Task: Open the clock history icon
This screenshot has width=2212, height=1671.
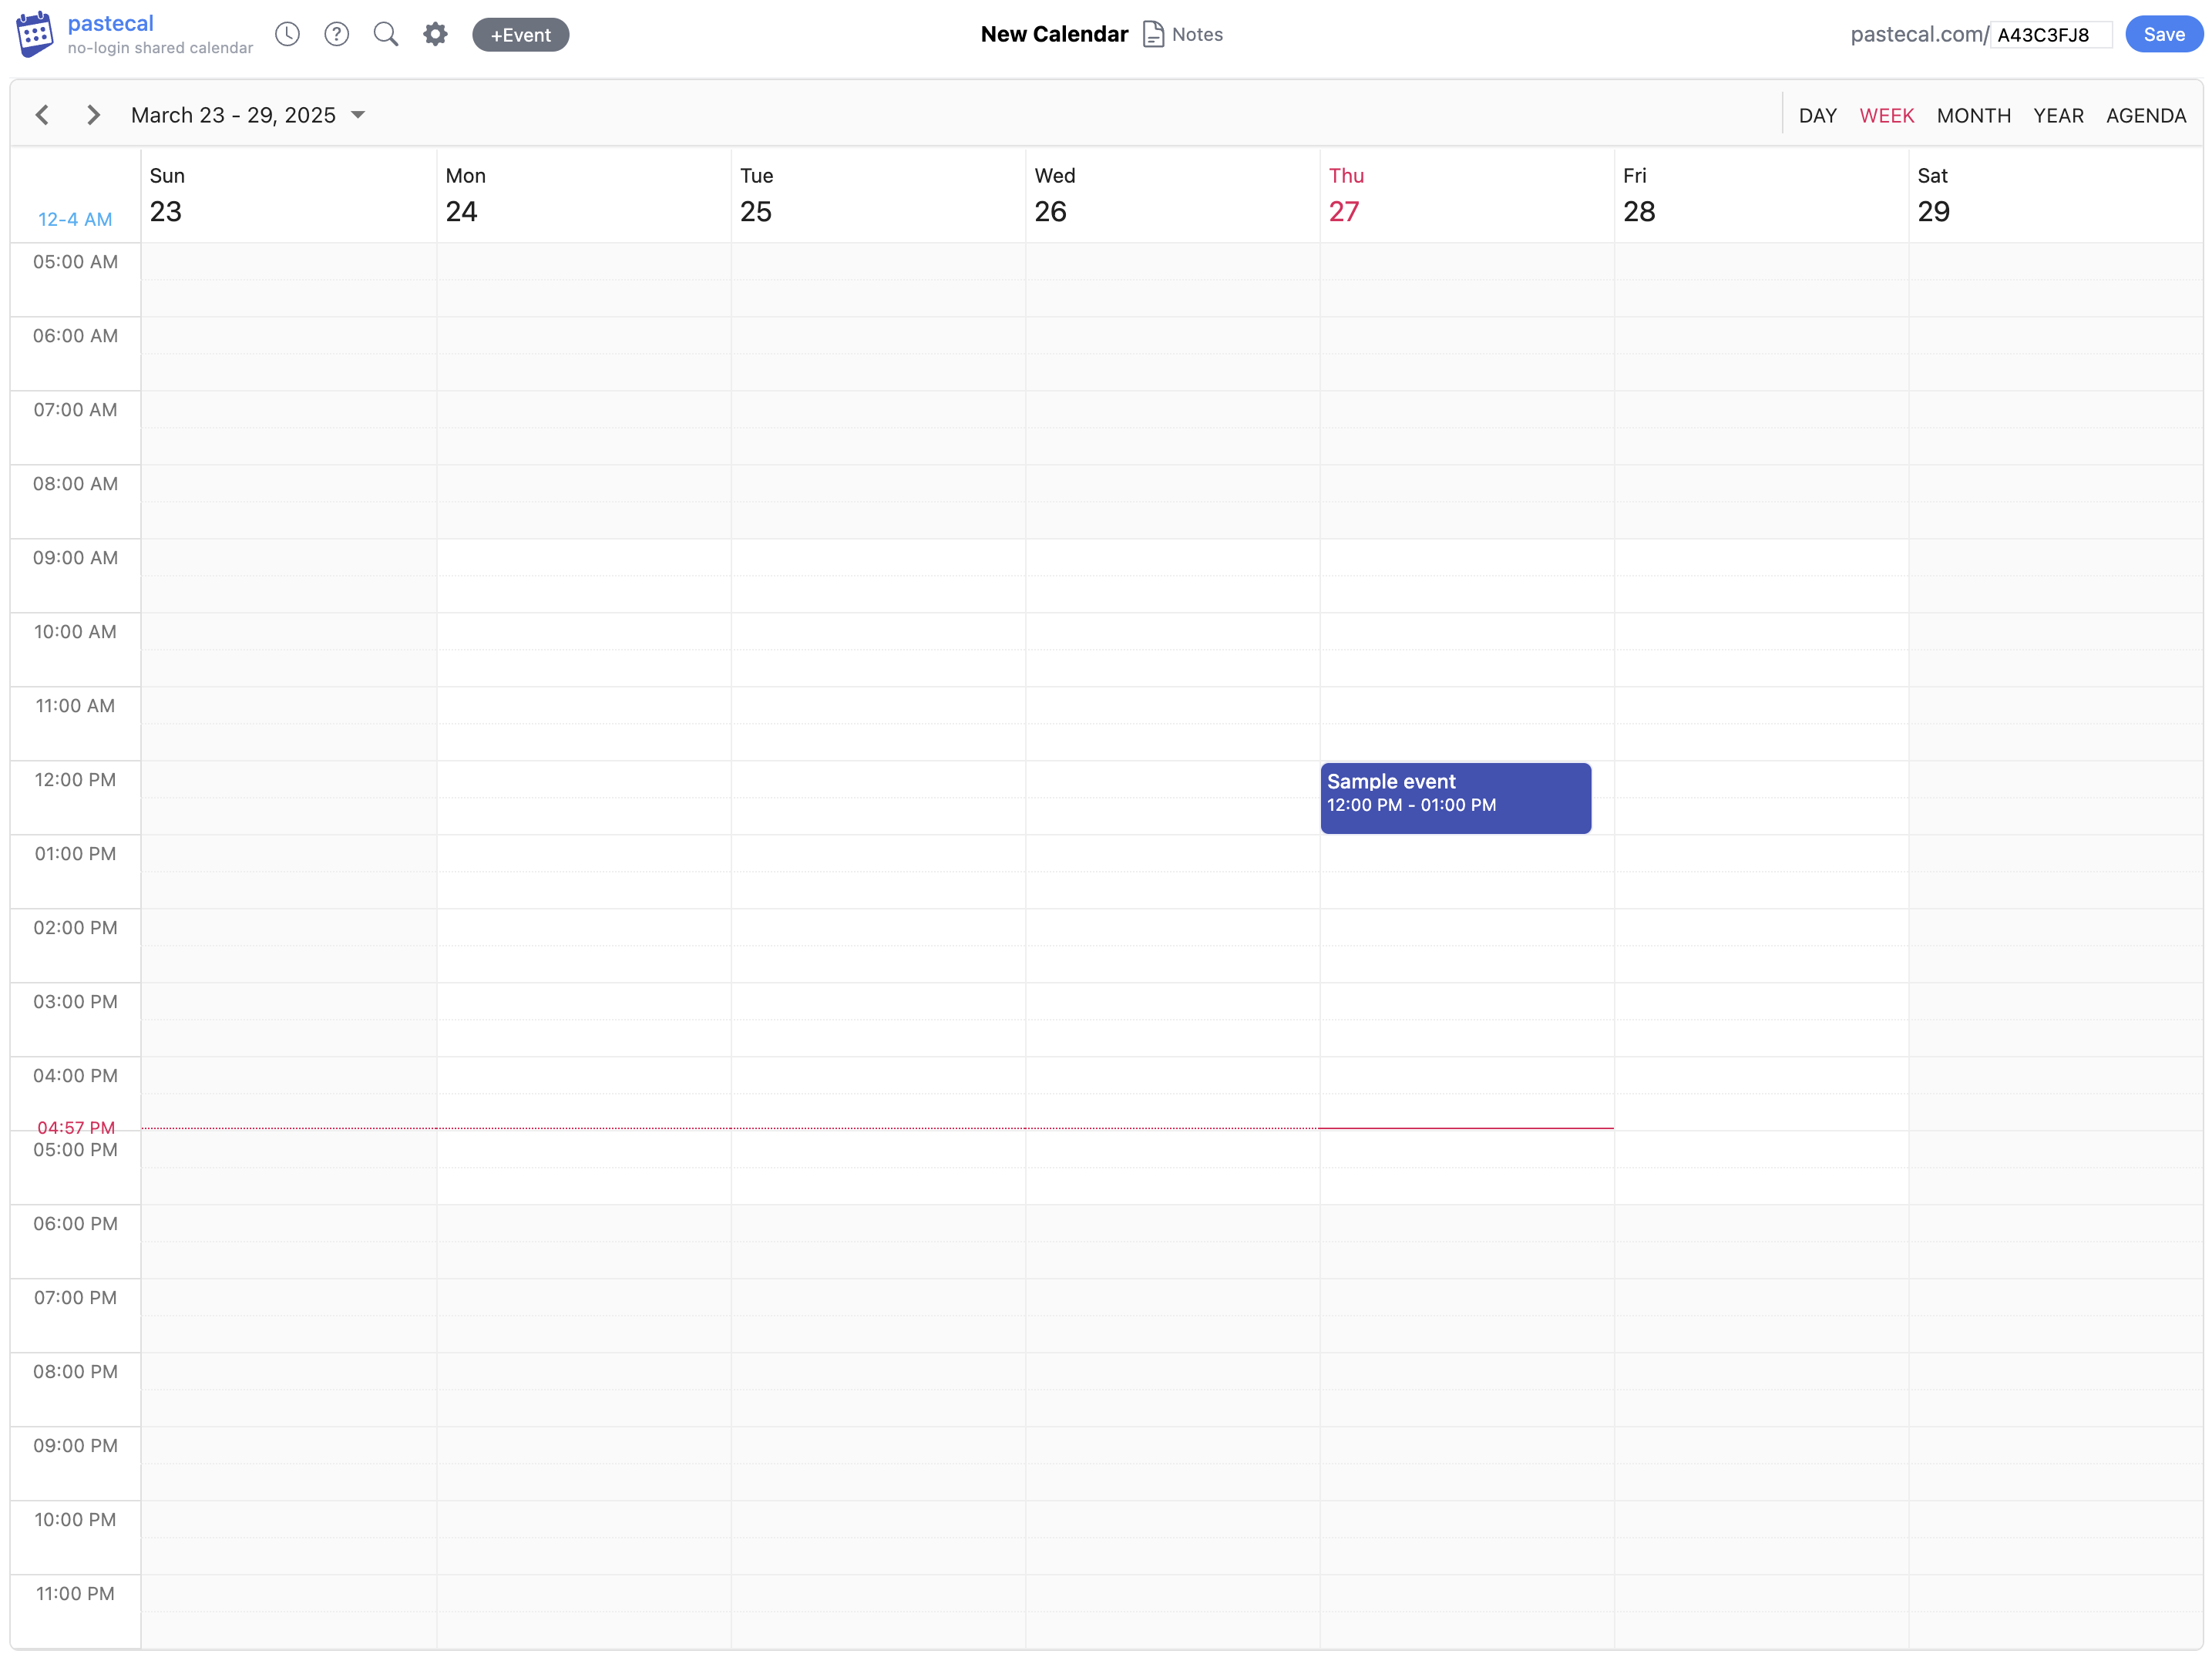Action: 287,34
